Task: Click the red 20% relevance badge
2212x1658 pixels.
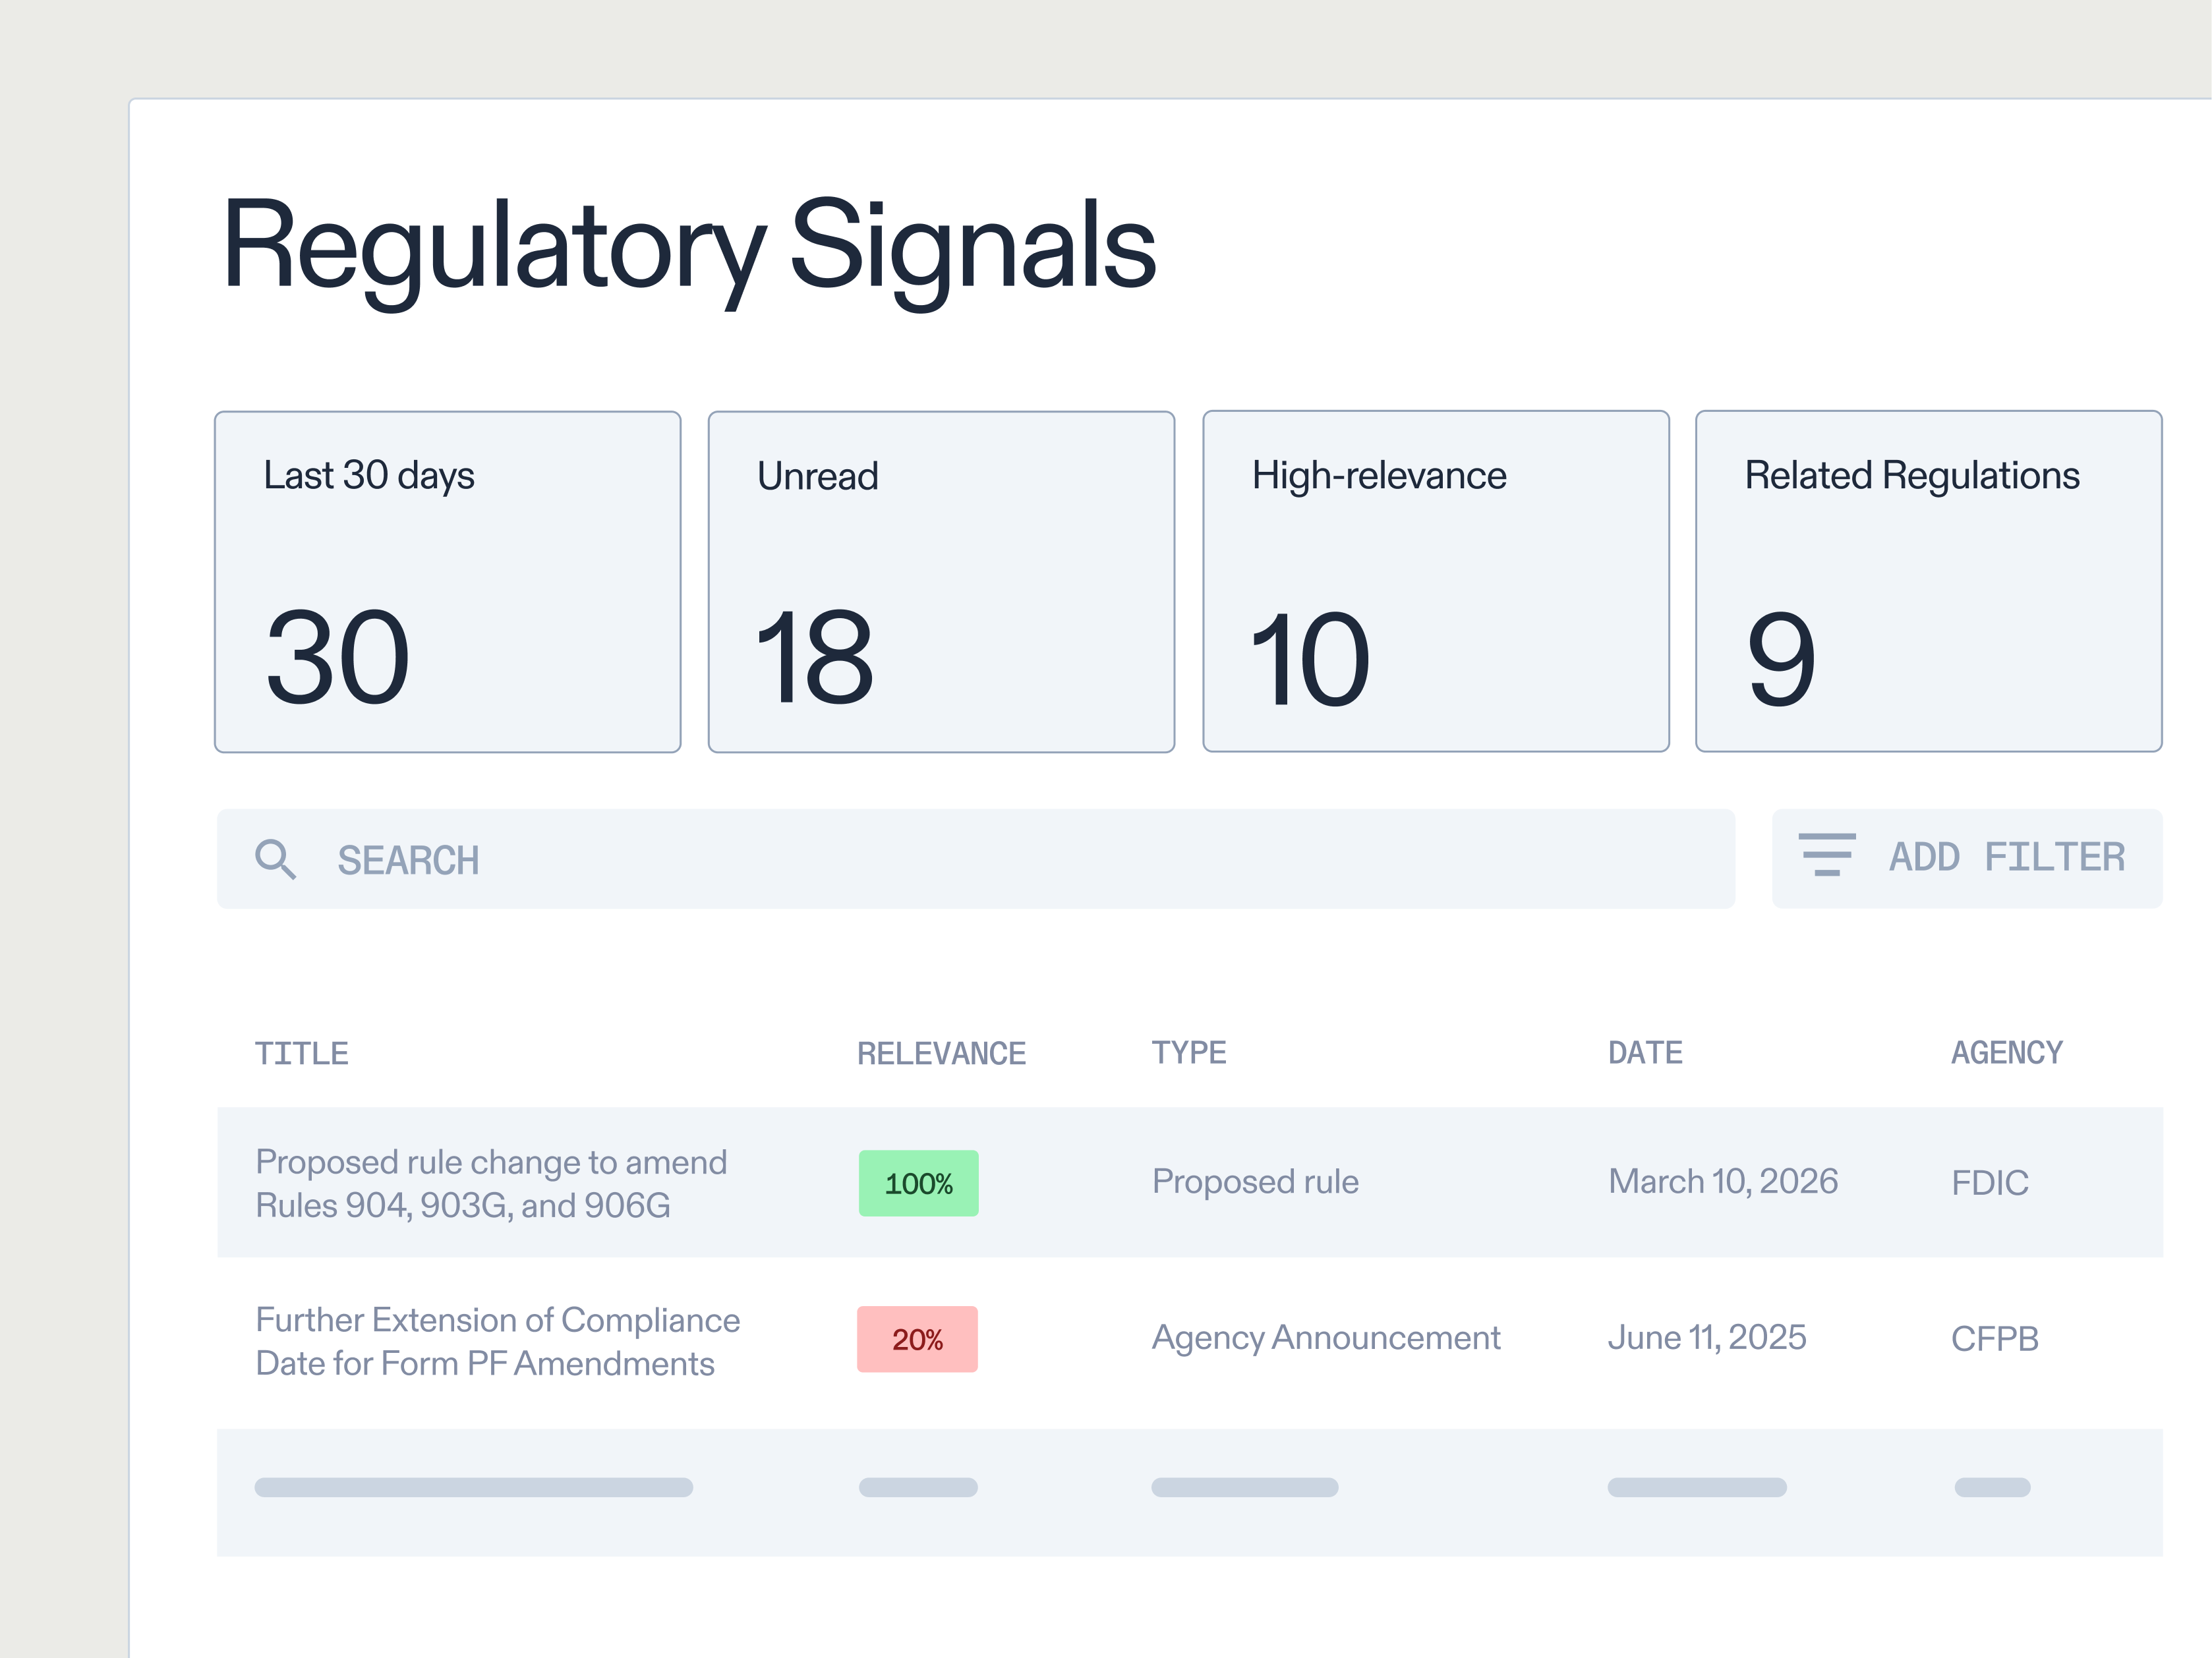Action: [917, 1339]
